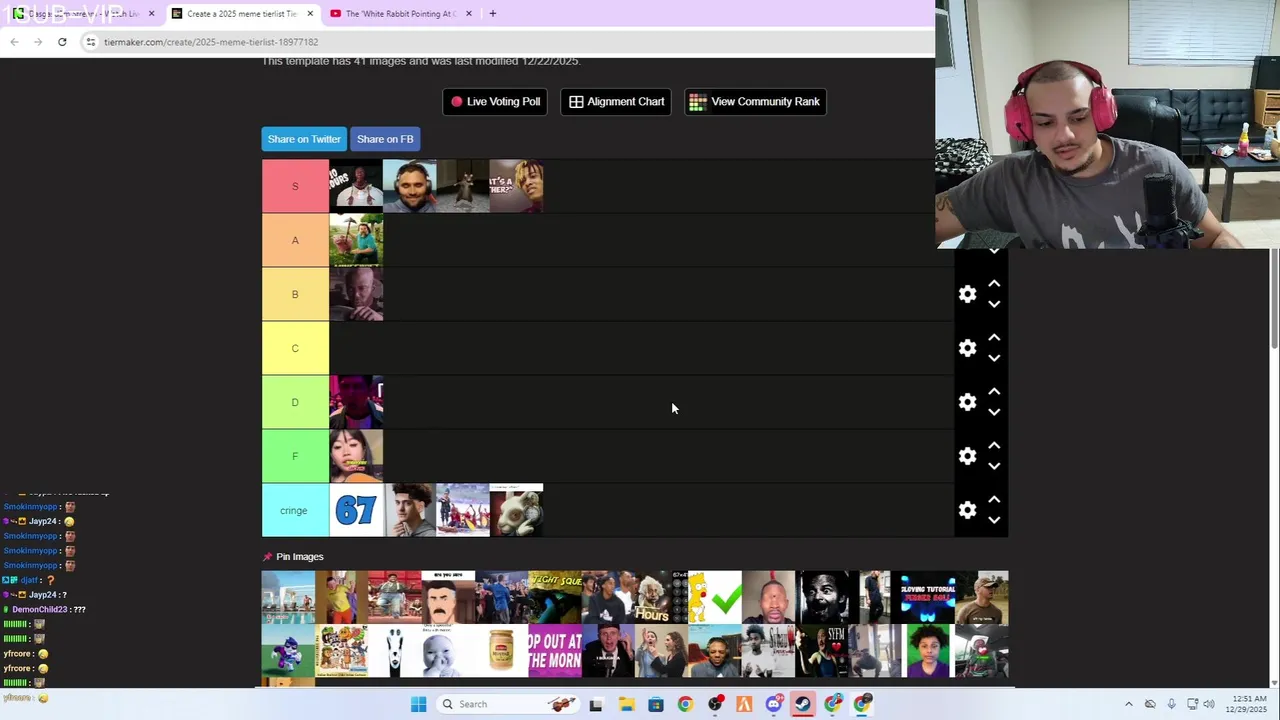The image size is (1280, 720).
Task: Click the yellow C tier label
Action: pyautogui.click(x=295, y=348)
